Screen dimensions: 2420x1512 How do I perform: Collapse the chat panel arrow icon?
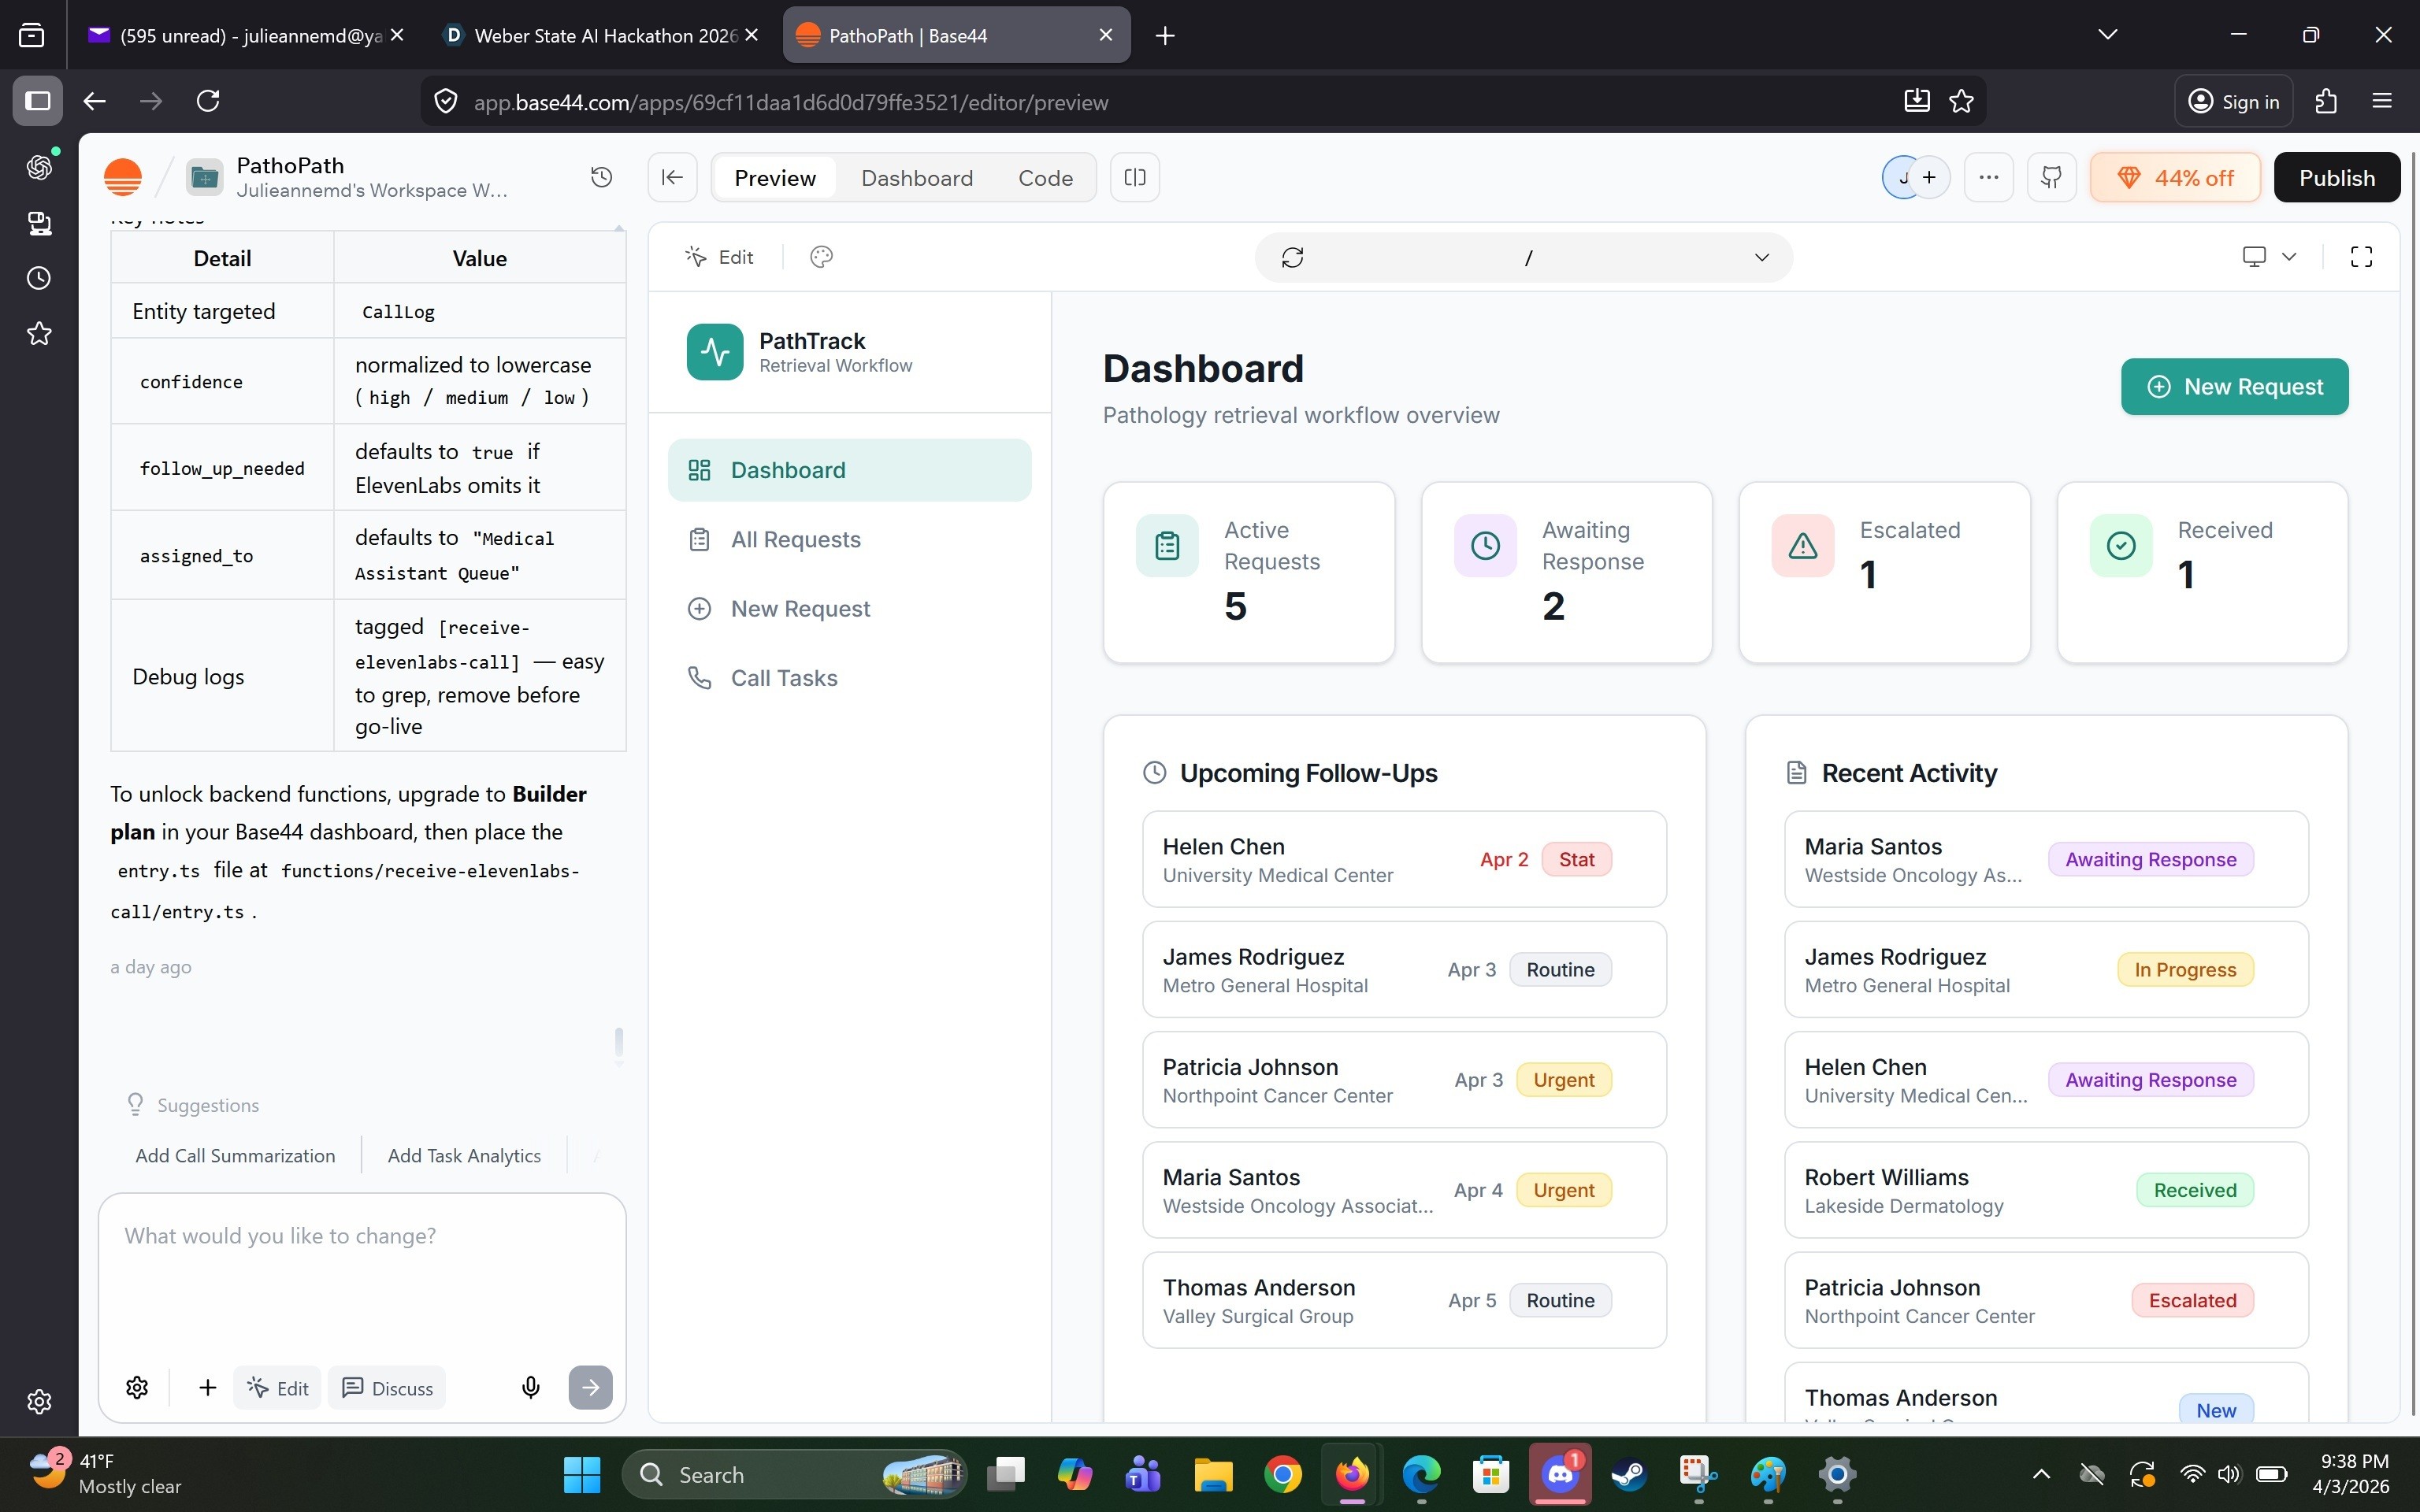point(672,177)
